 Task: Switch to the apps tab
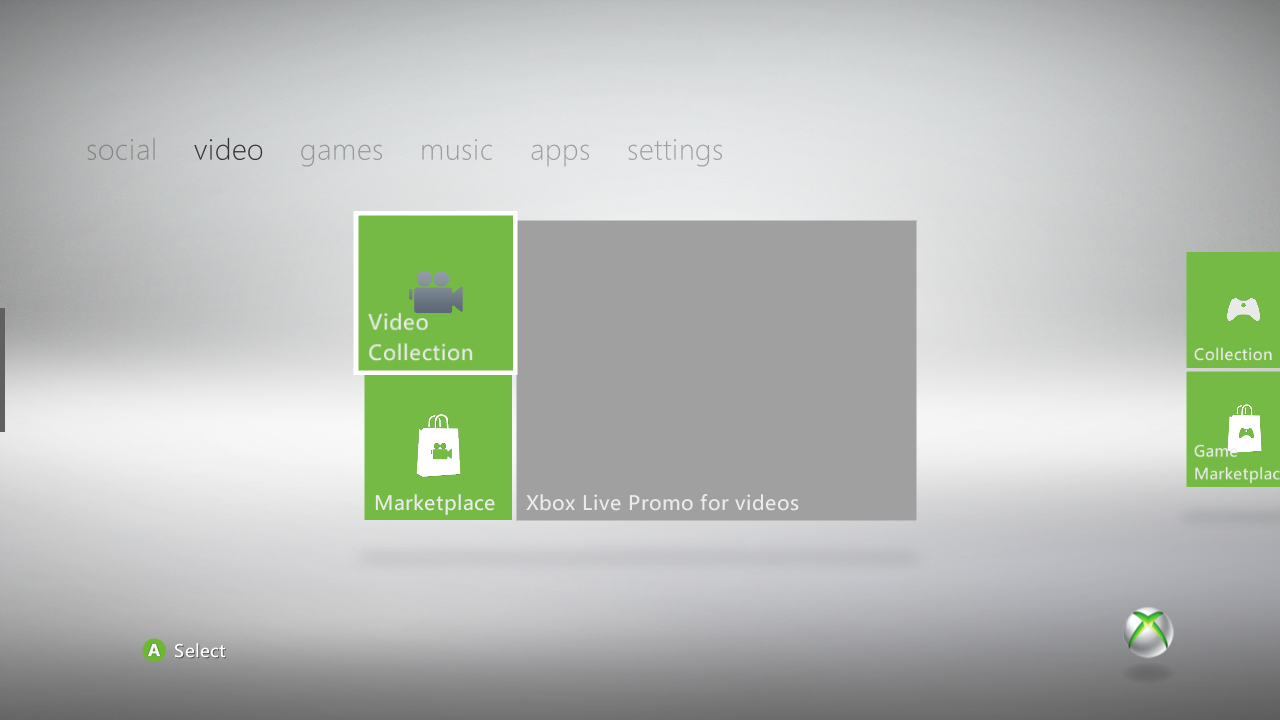click(560, 151)
